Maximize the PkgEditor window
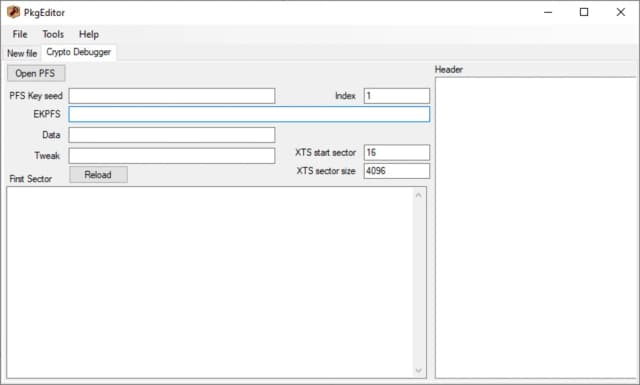The width and height of the screenshot is (640, 385). (x=584, y=12)
